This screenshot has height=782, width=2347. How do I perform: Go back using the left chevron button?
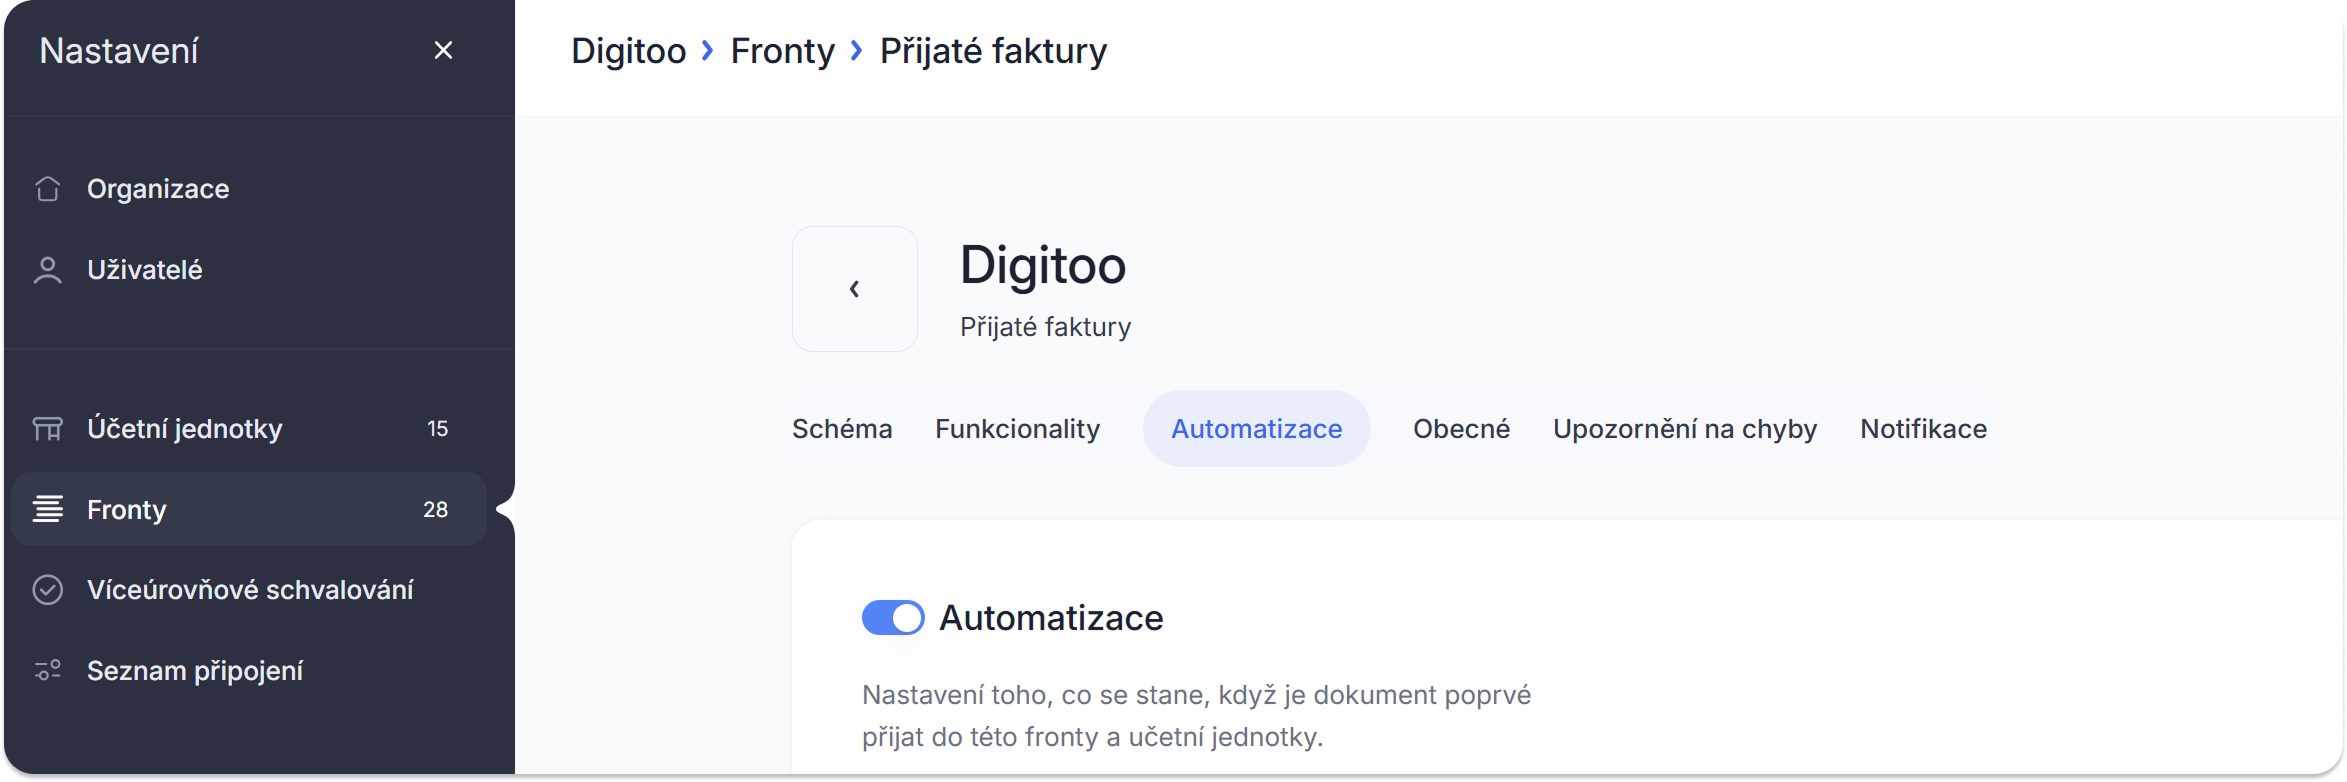(854, 289)
